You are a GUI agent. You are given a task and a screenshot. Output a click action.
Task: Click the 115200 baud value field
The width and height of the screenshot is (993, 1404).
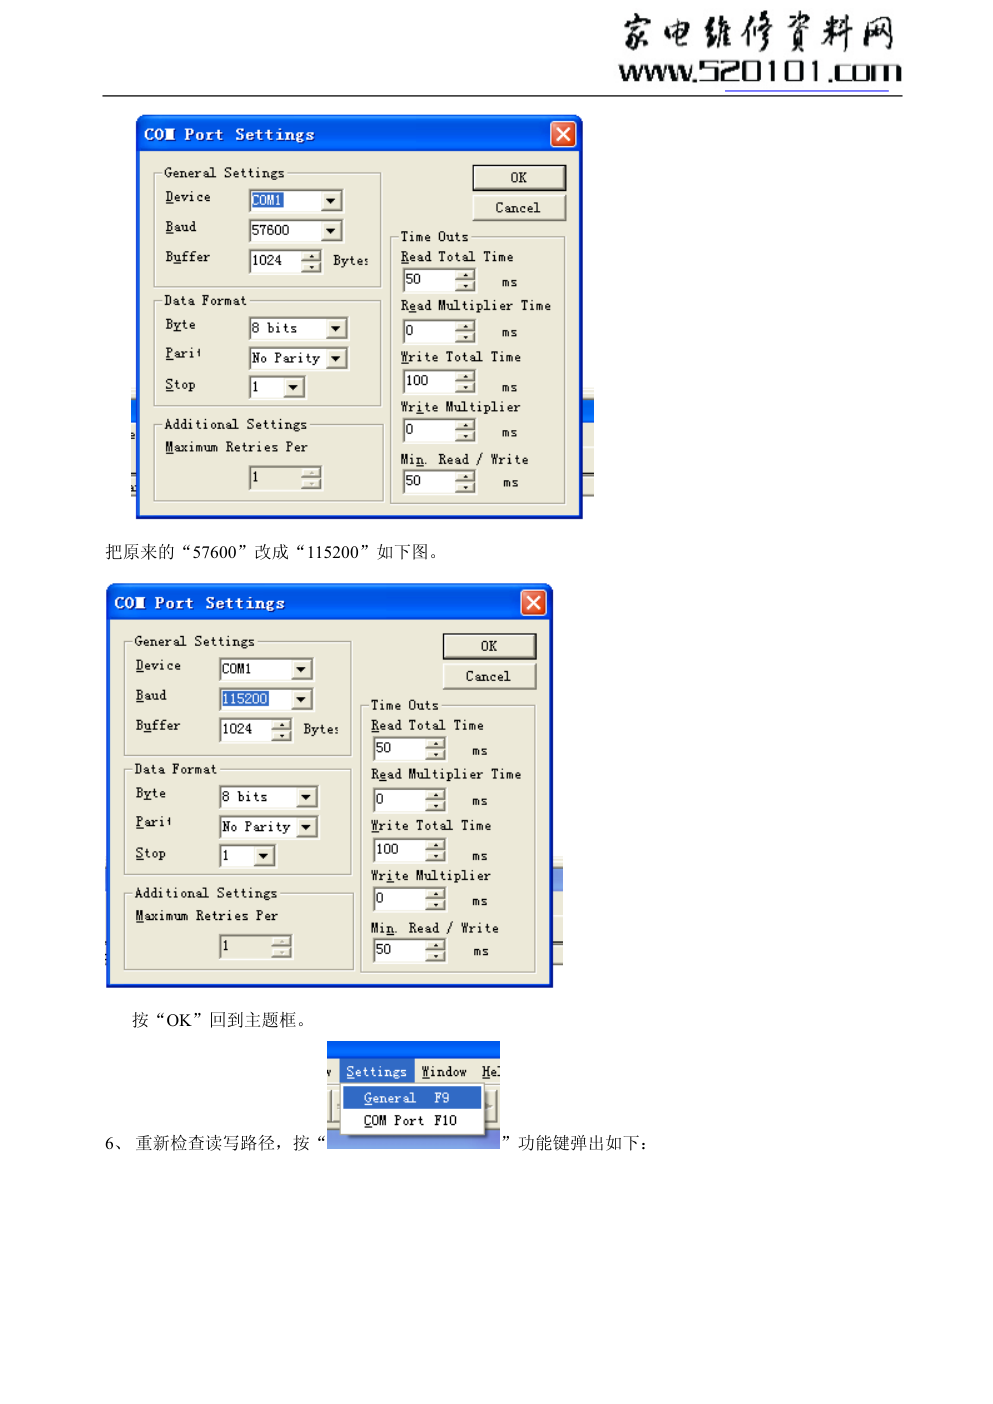(254, 699)
